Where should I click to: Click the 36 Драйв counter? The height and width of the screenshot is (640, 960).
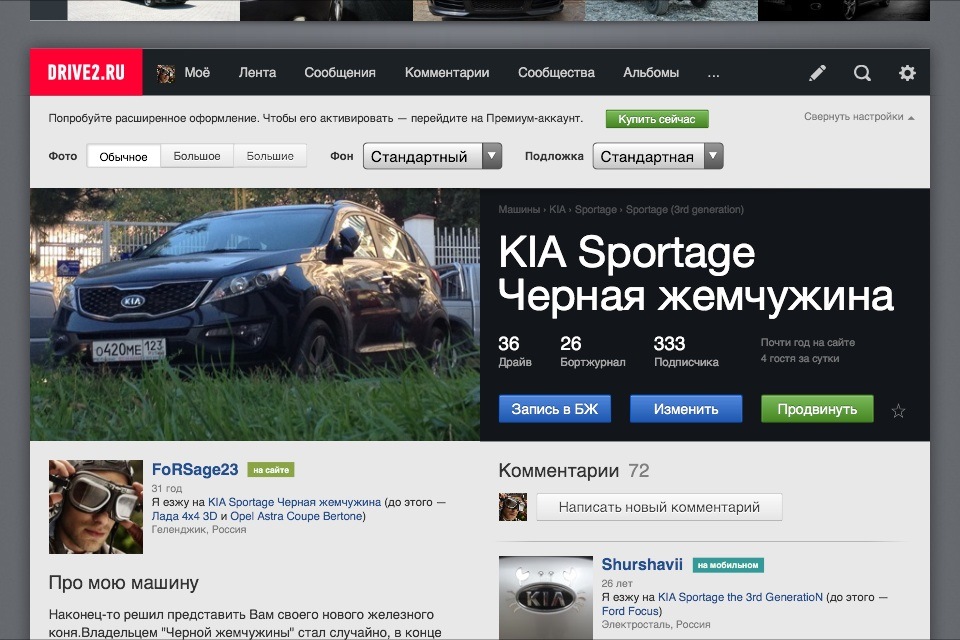(x=515, y=351)
